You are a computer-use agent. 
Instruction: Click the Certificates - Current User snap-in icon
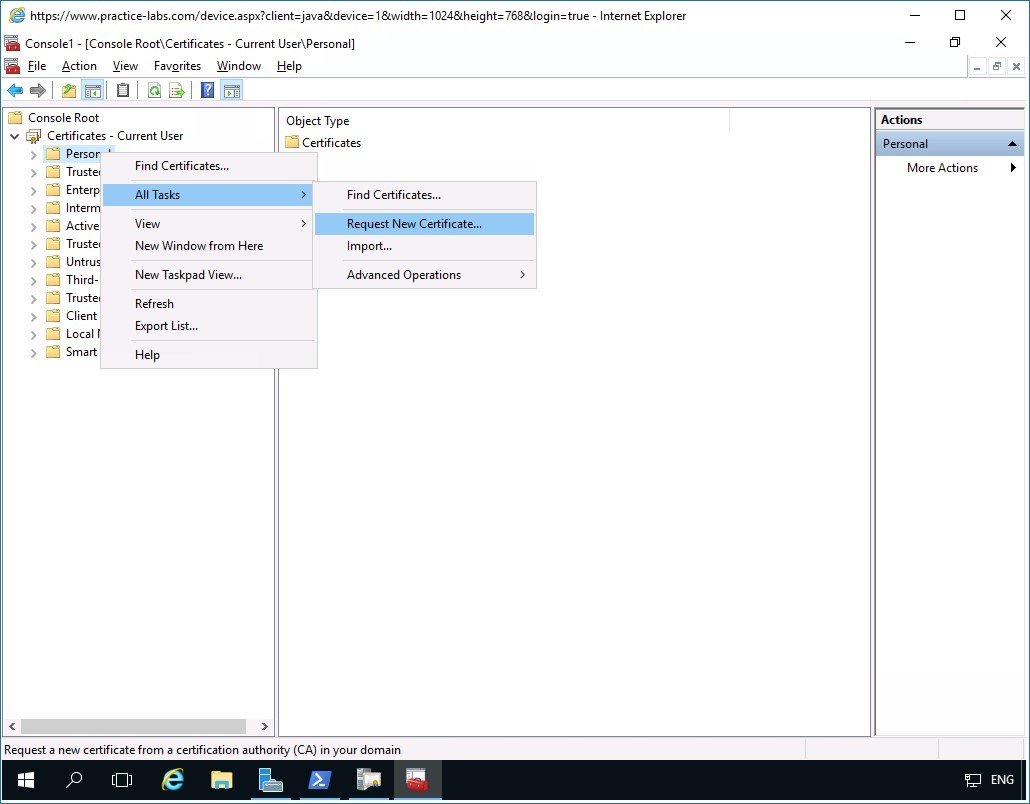pyautogui.click(x=34, y=136)
